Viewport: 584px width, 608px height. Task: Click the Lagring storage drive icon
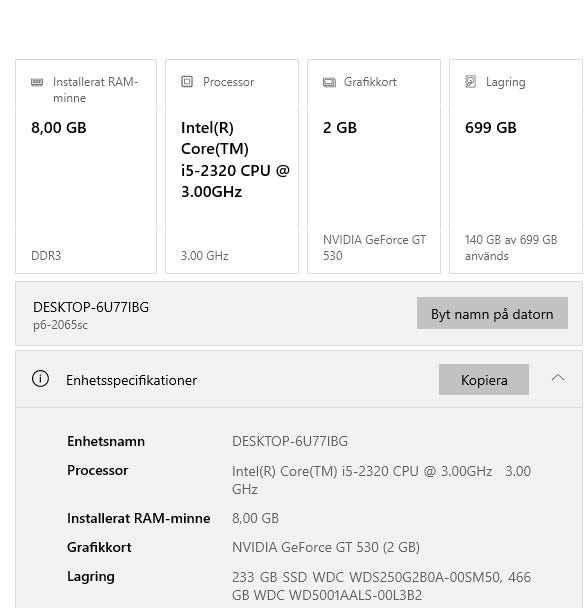point(470,81)
